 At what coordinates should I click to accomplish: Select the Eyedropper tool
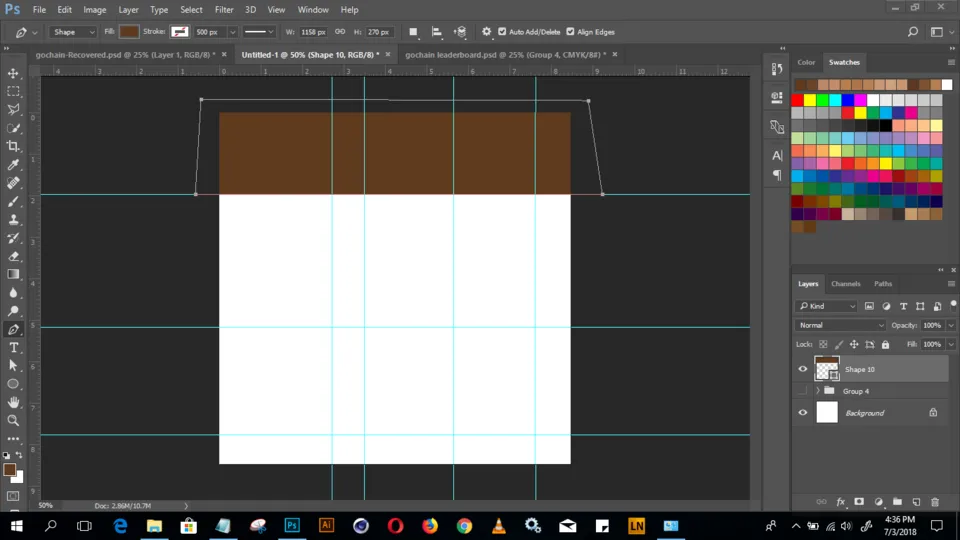[x=13, y=165]
